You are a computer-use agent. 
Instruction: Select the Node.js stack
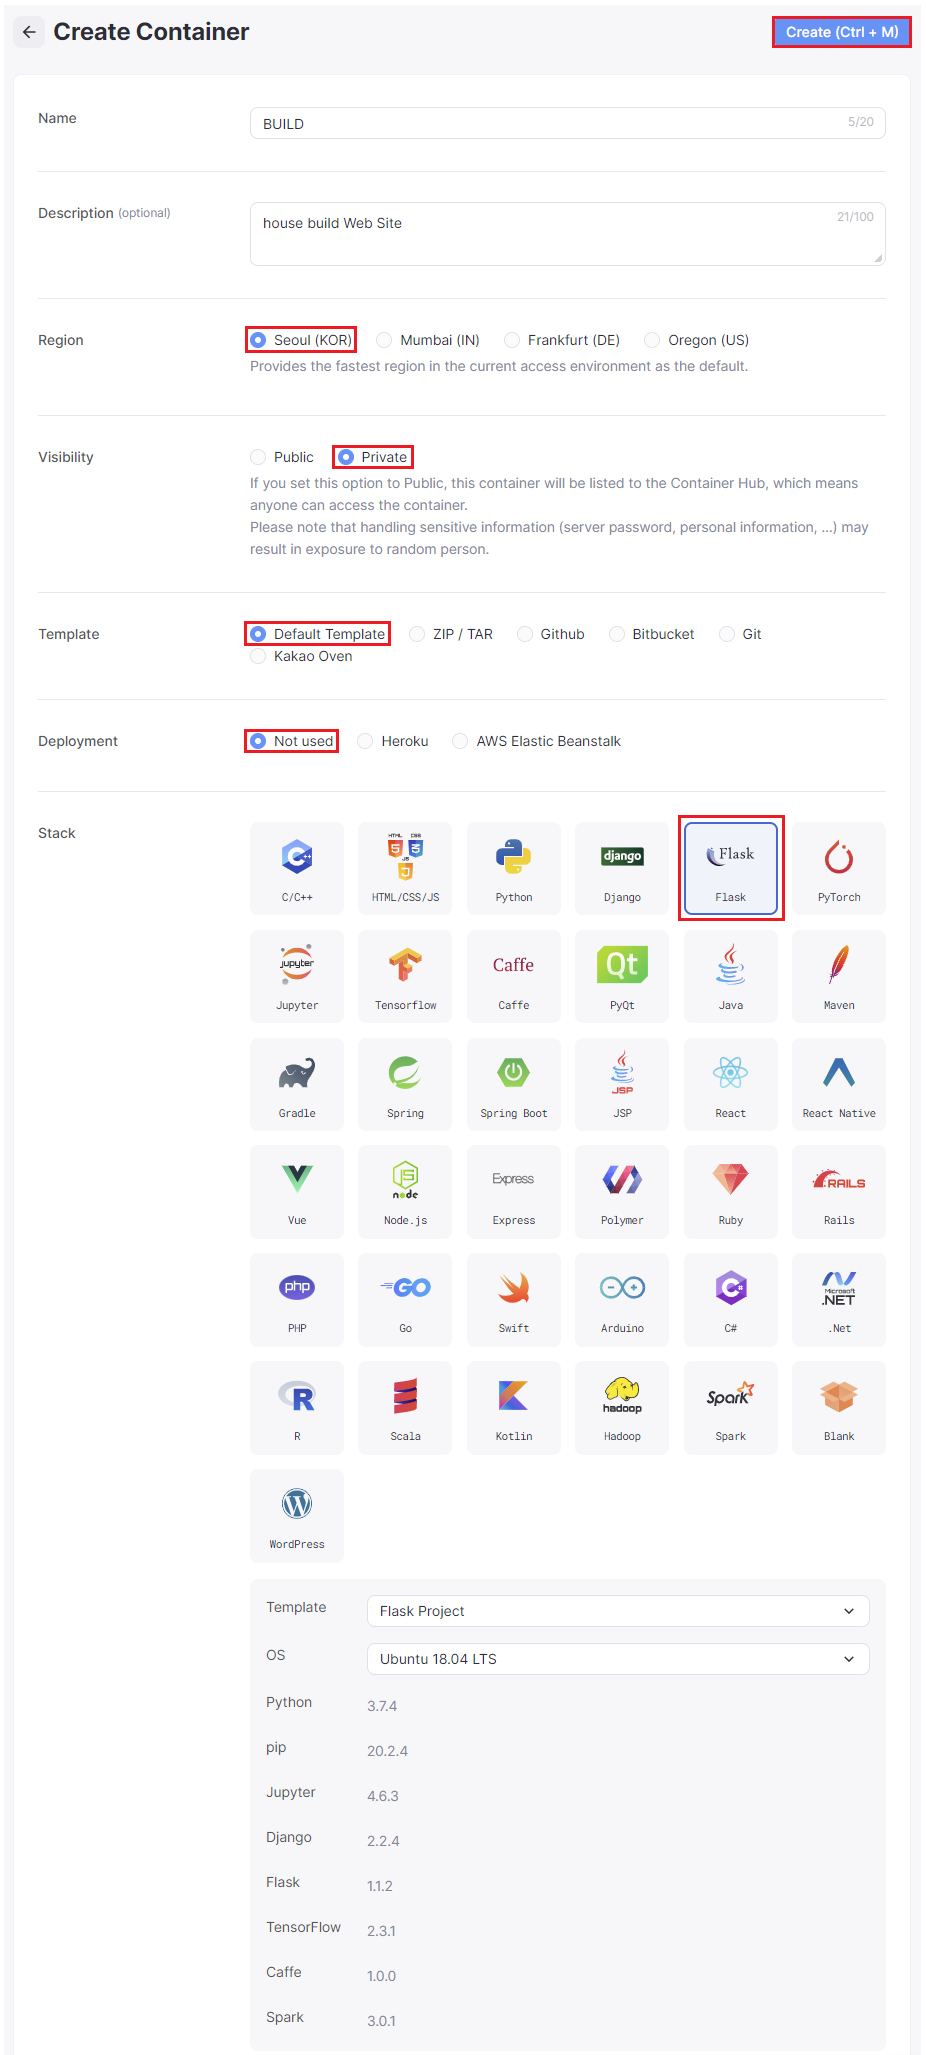click(405, 1192)
